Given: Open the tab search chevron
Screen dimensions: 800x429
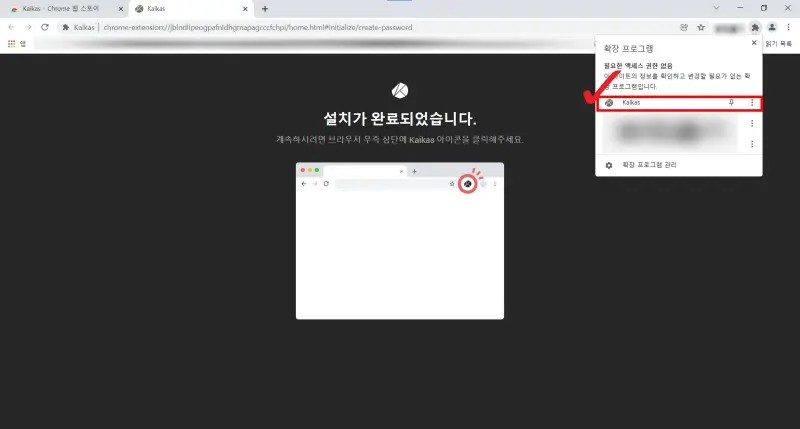Looking at the screenshot, I should click(716, 8).
